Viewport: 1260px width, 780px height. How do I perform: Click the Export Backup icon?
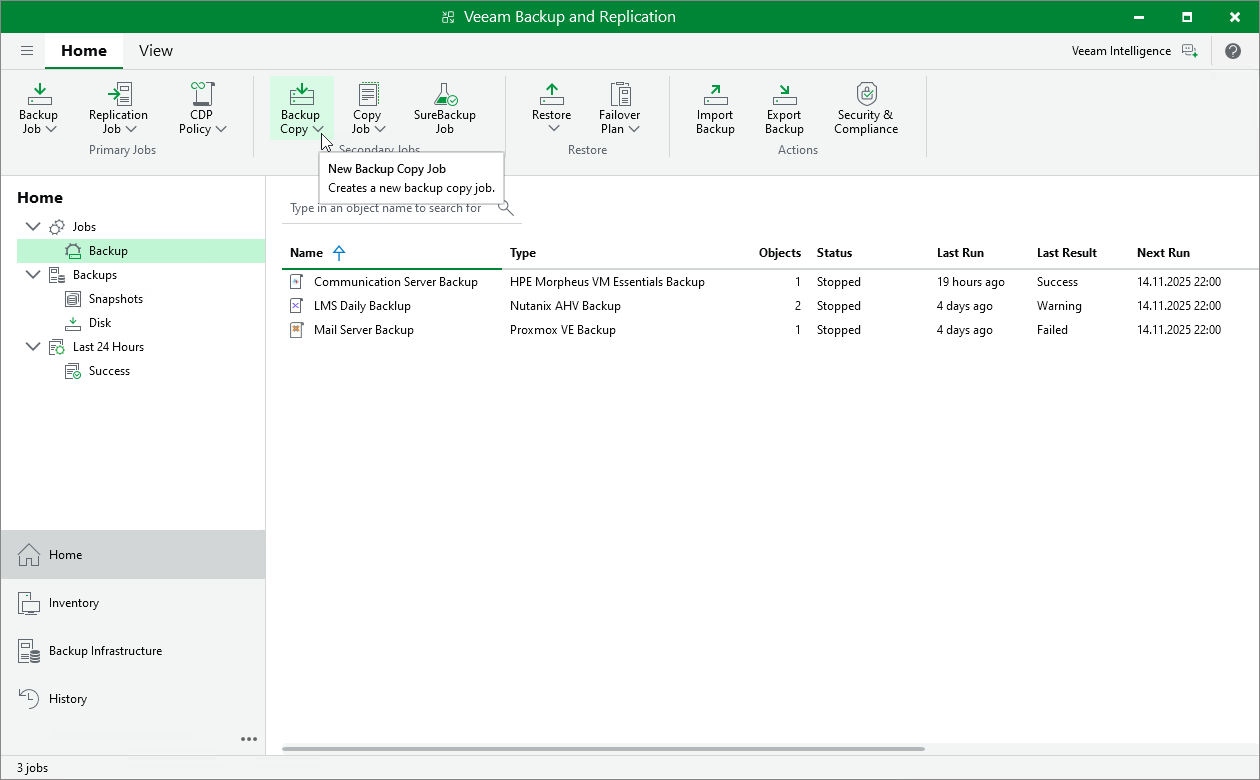point(784,94)
